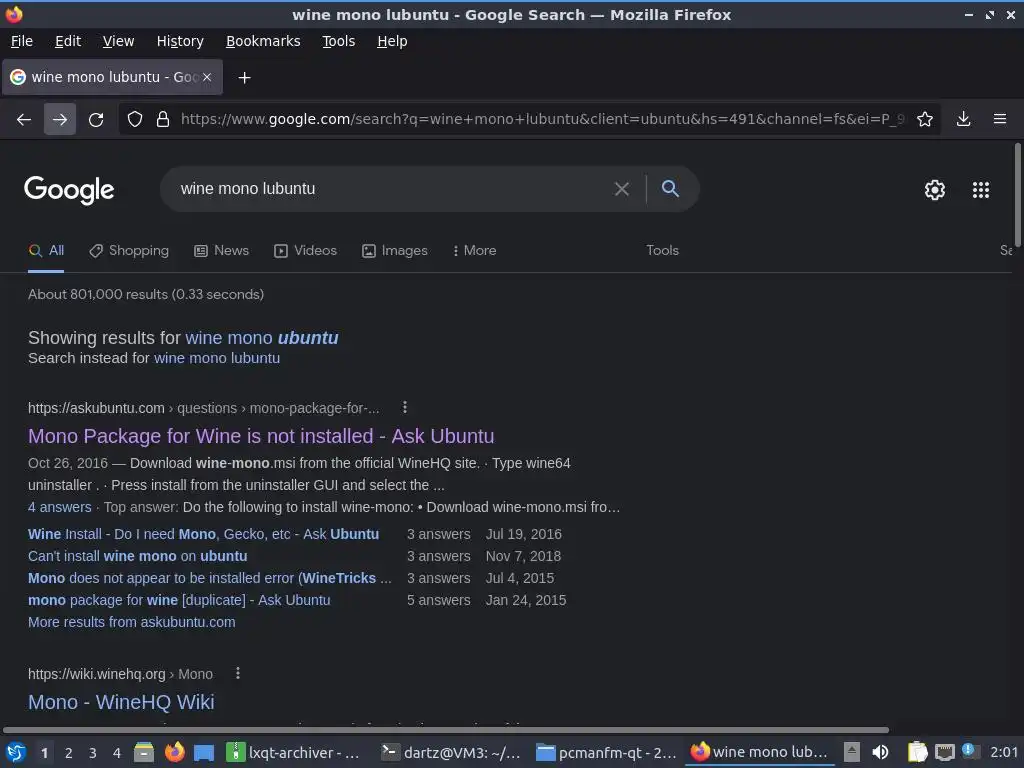Open Google quick settings gear
This screenshot has width=1024, height=768.
point(935,190)
